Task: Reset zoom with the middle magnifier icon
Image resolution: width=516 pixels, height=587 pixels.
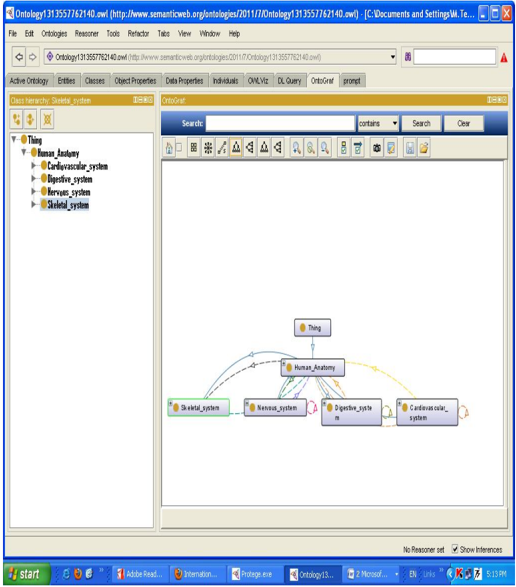Action: [310, 147]
